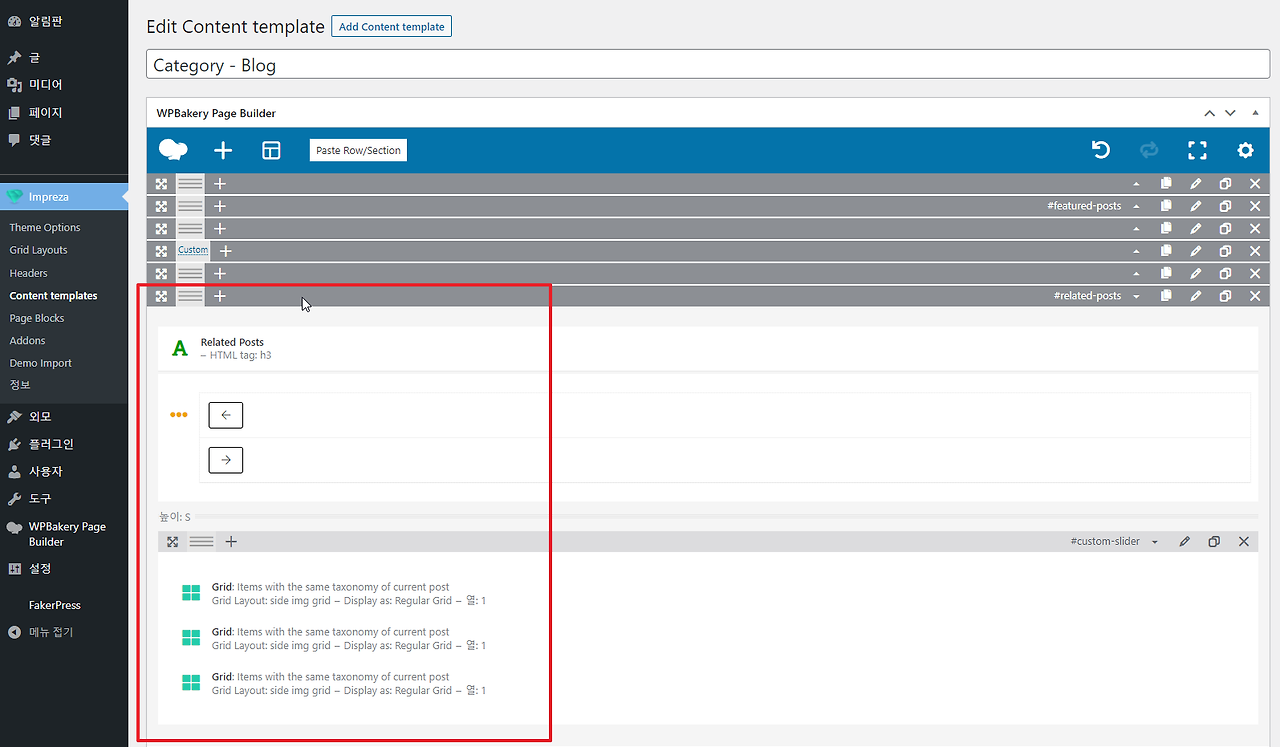Grab the #featured-posts row move handle
Viewport: 1280px width, 747px height.
point(161,206)
